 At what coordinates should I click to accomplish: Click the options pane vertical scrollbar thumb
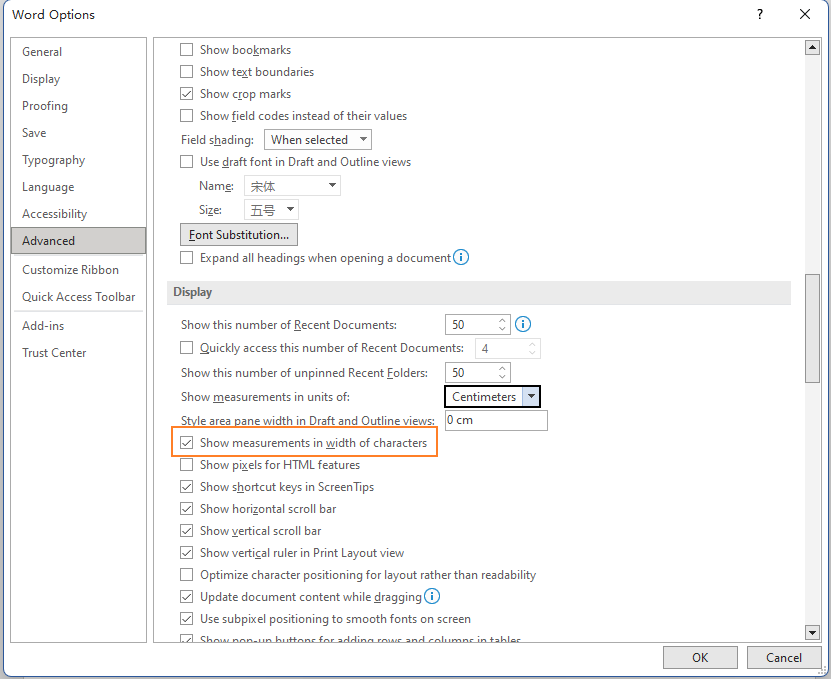[x=812, y=328]
